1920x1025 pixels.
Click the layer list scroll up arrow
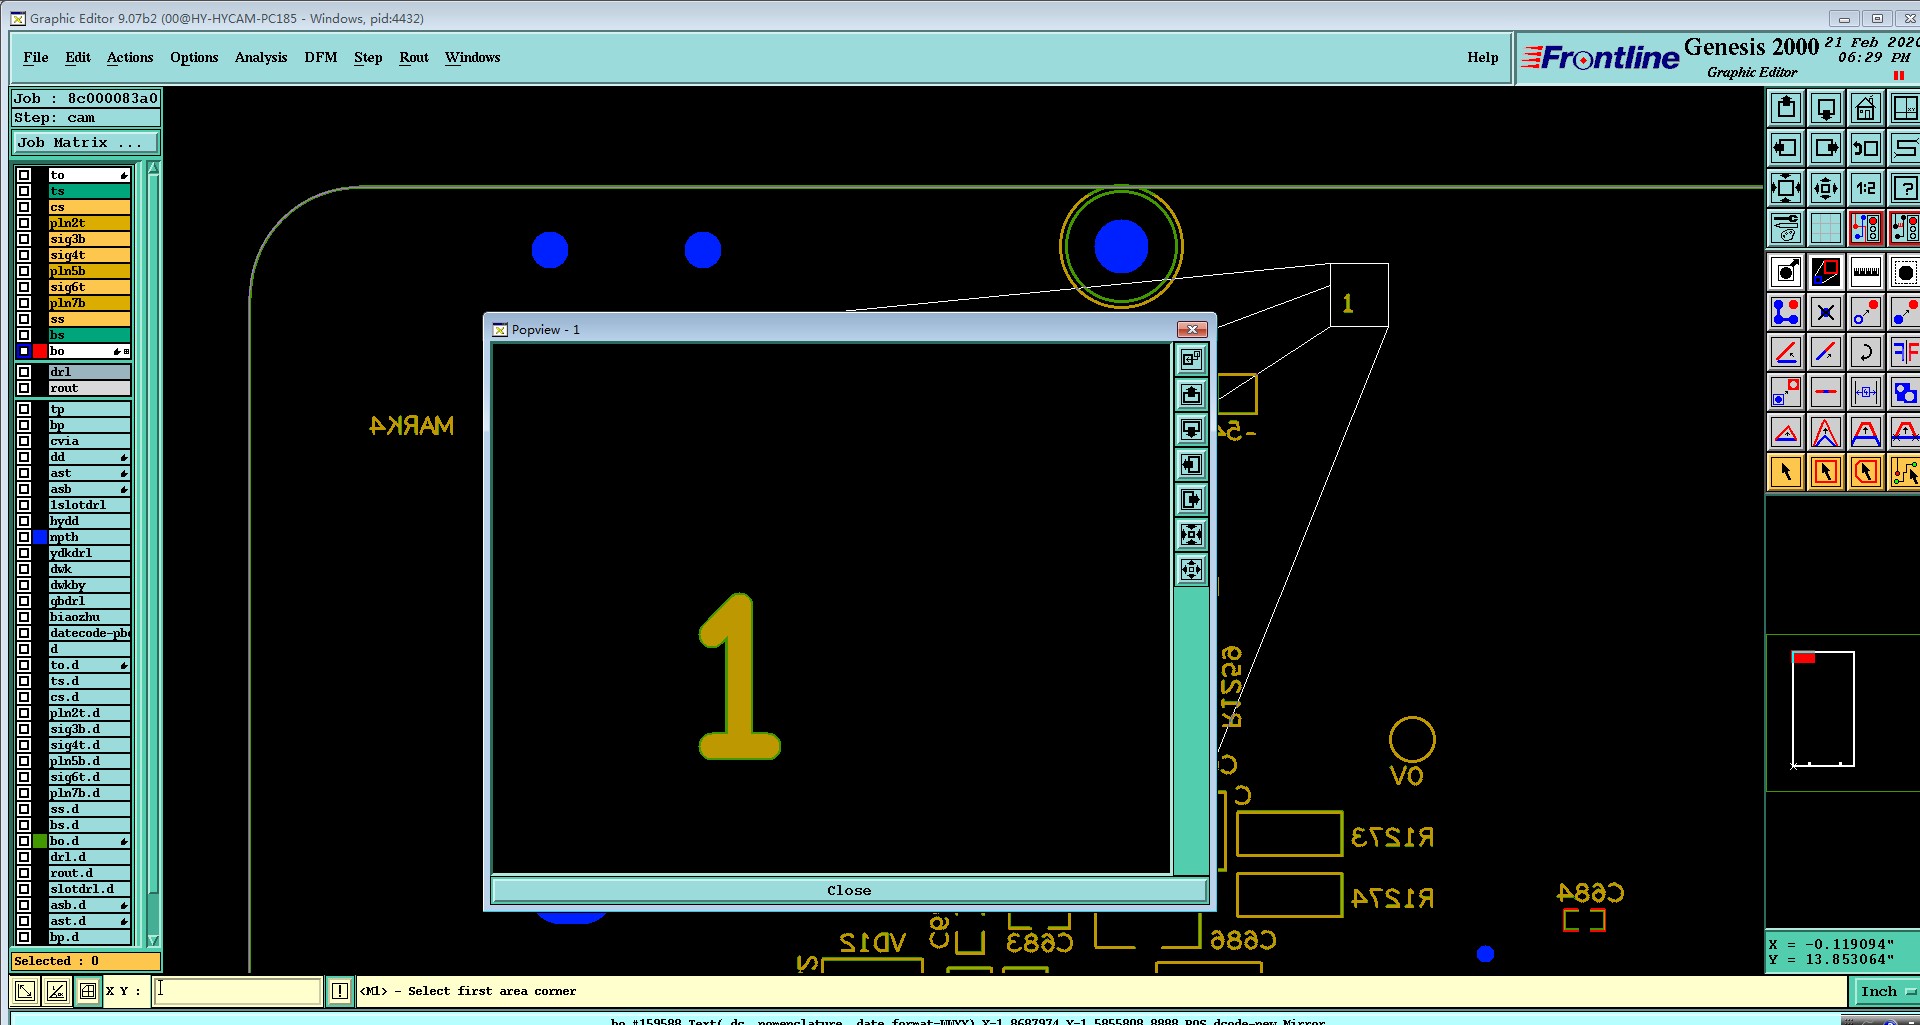[x=153, y=169]
